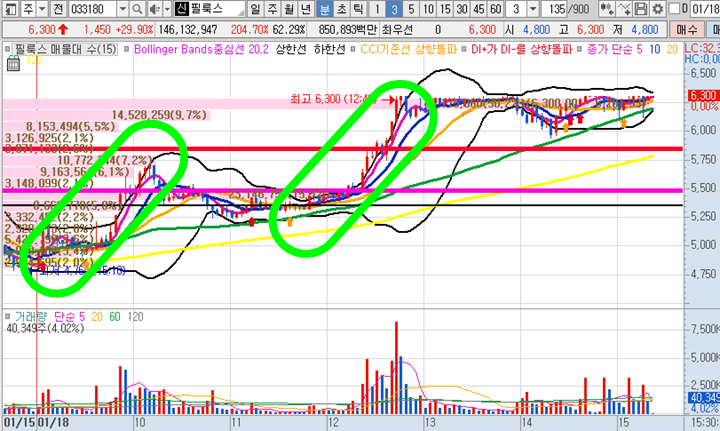Viewport: 720px width, 431px height.
Task: Click the square marker before CCI기준선 legend
Action: [x=353, y=49]
